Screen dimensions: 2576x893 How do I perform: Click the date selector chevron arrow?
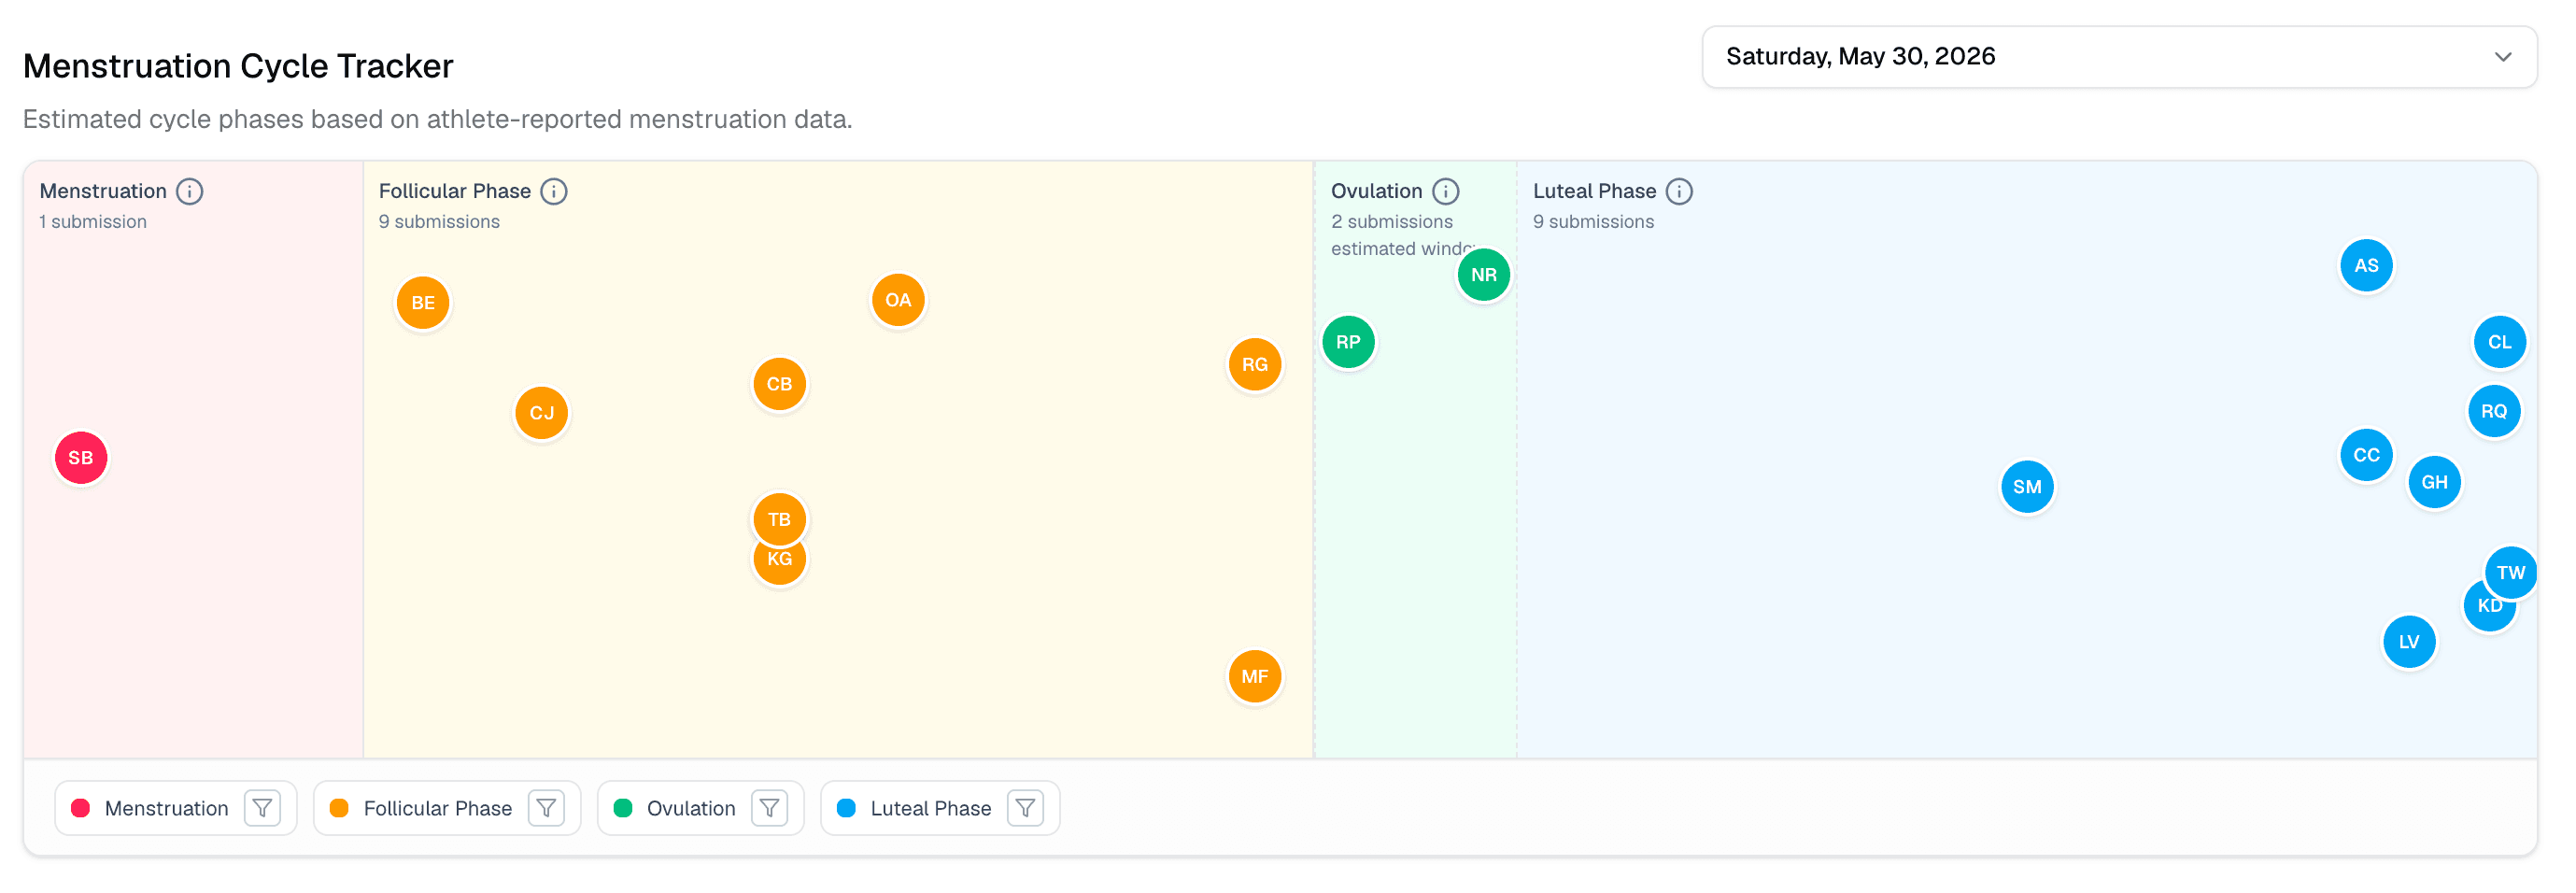(x=2502, y=57)
